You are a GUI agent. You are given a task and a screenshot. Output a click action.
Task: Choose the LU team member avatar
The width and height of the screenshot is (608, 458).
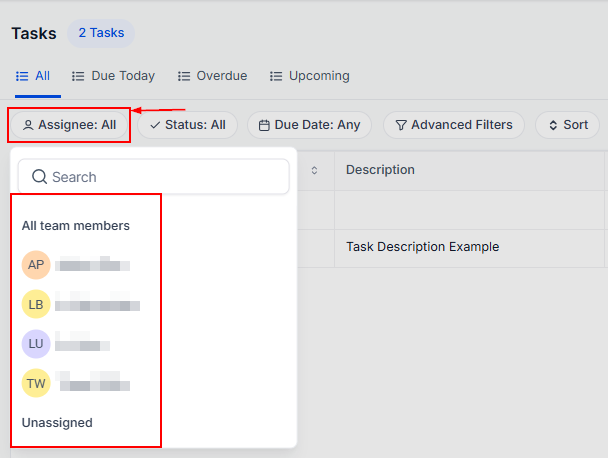point(36,344)
